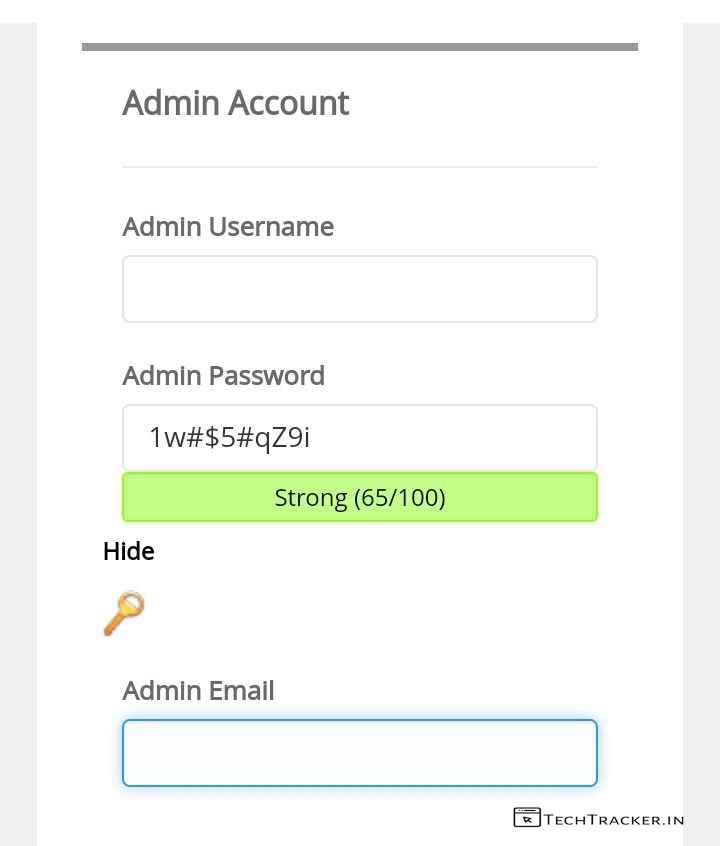Toggle password visibility with Hide
The height and width of the screenshot is (846, 720).
(128, 551)
